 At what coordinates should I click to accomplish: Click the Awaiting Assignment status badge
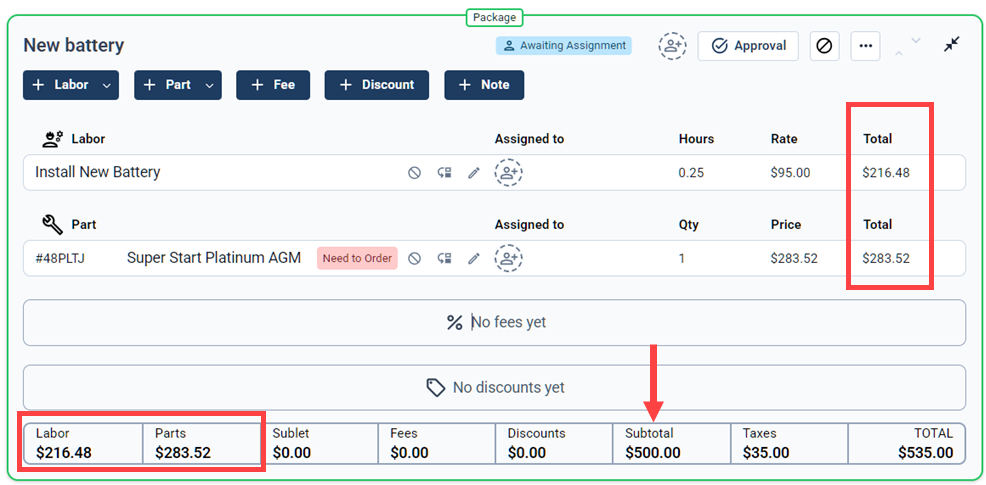point(563,46)
